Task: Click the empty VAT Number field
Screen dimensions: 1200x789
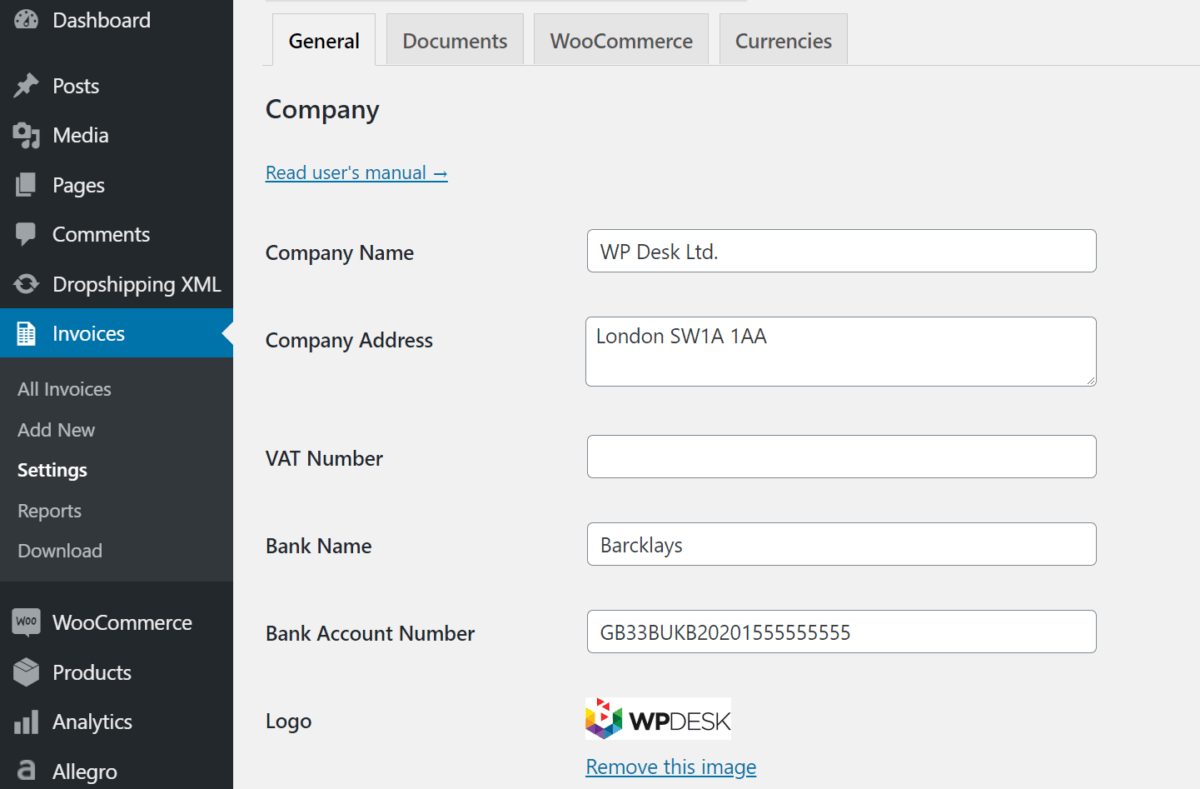Action: [x=840, y=457]
